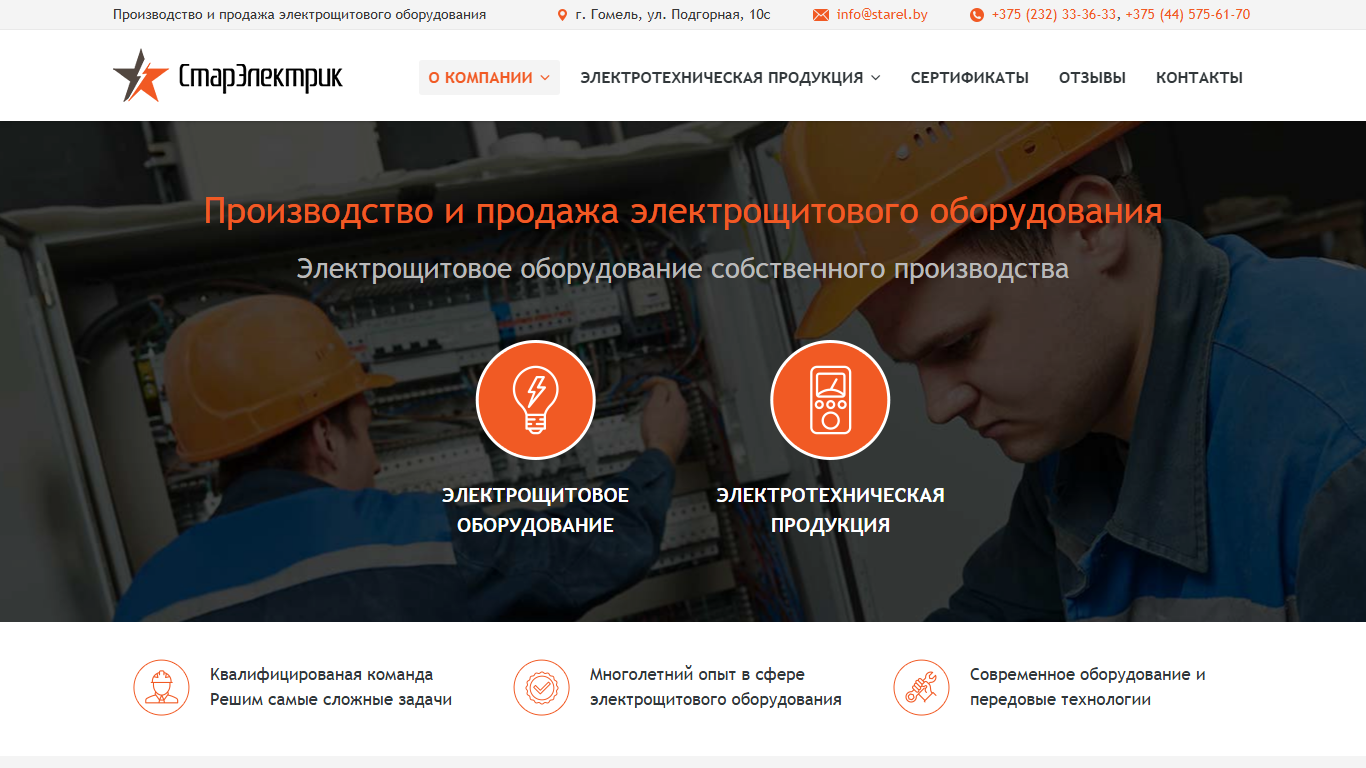Click the text Многолетний опыт в сфере
This screenshot has height=768, width=1366.
click(697, 675)
